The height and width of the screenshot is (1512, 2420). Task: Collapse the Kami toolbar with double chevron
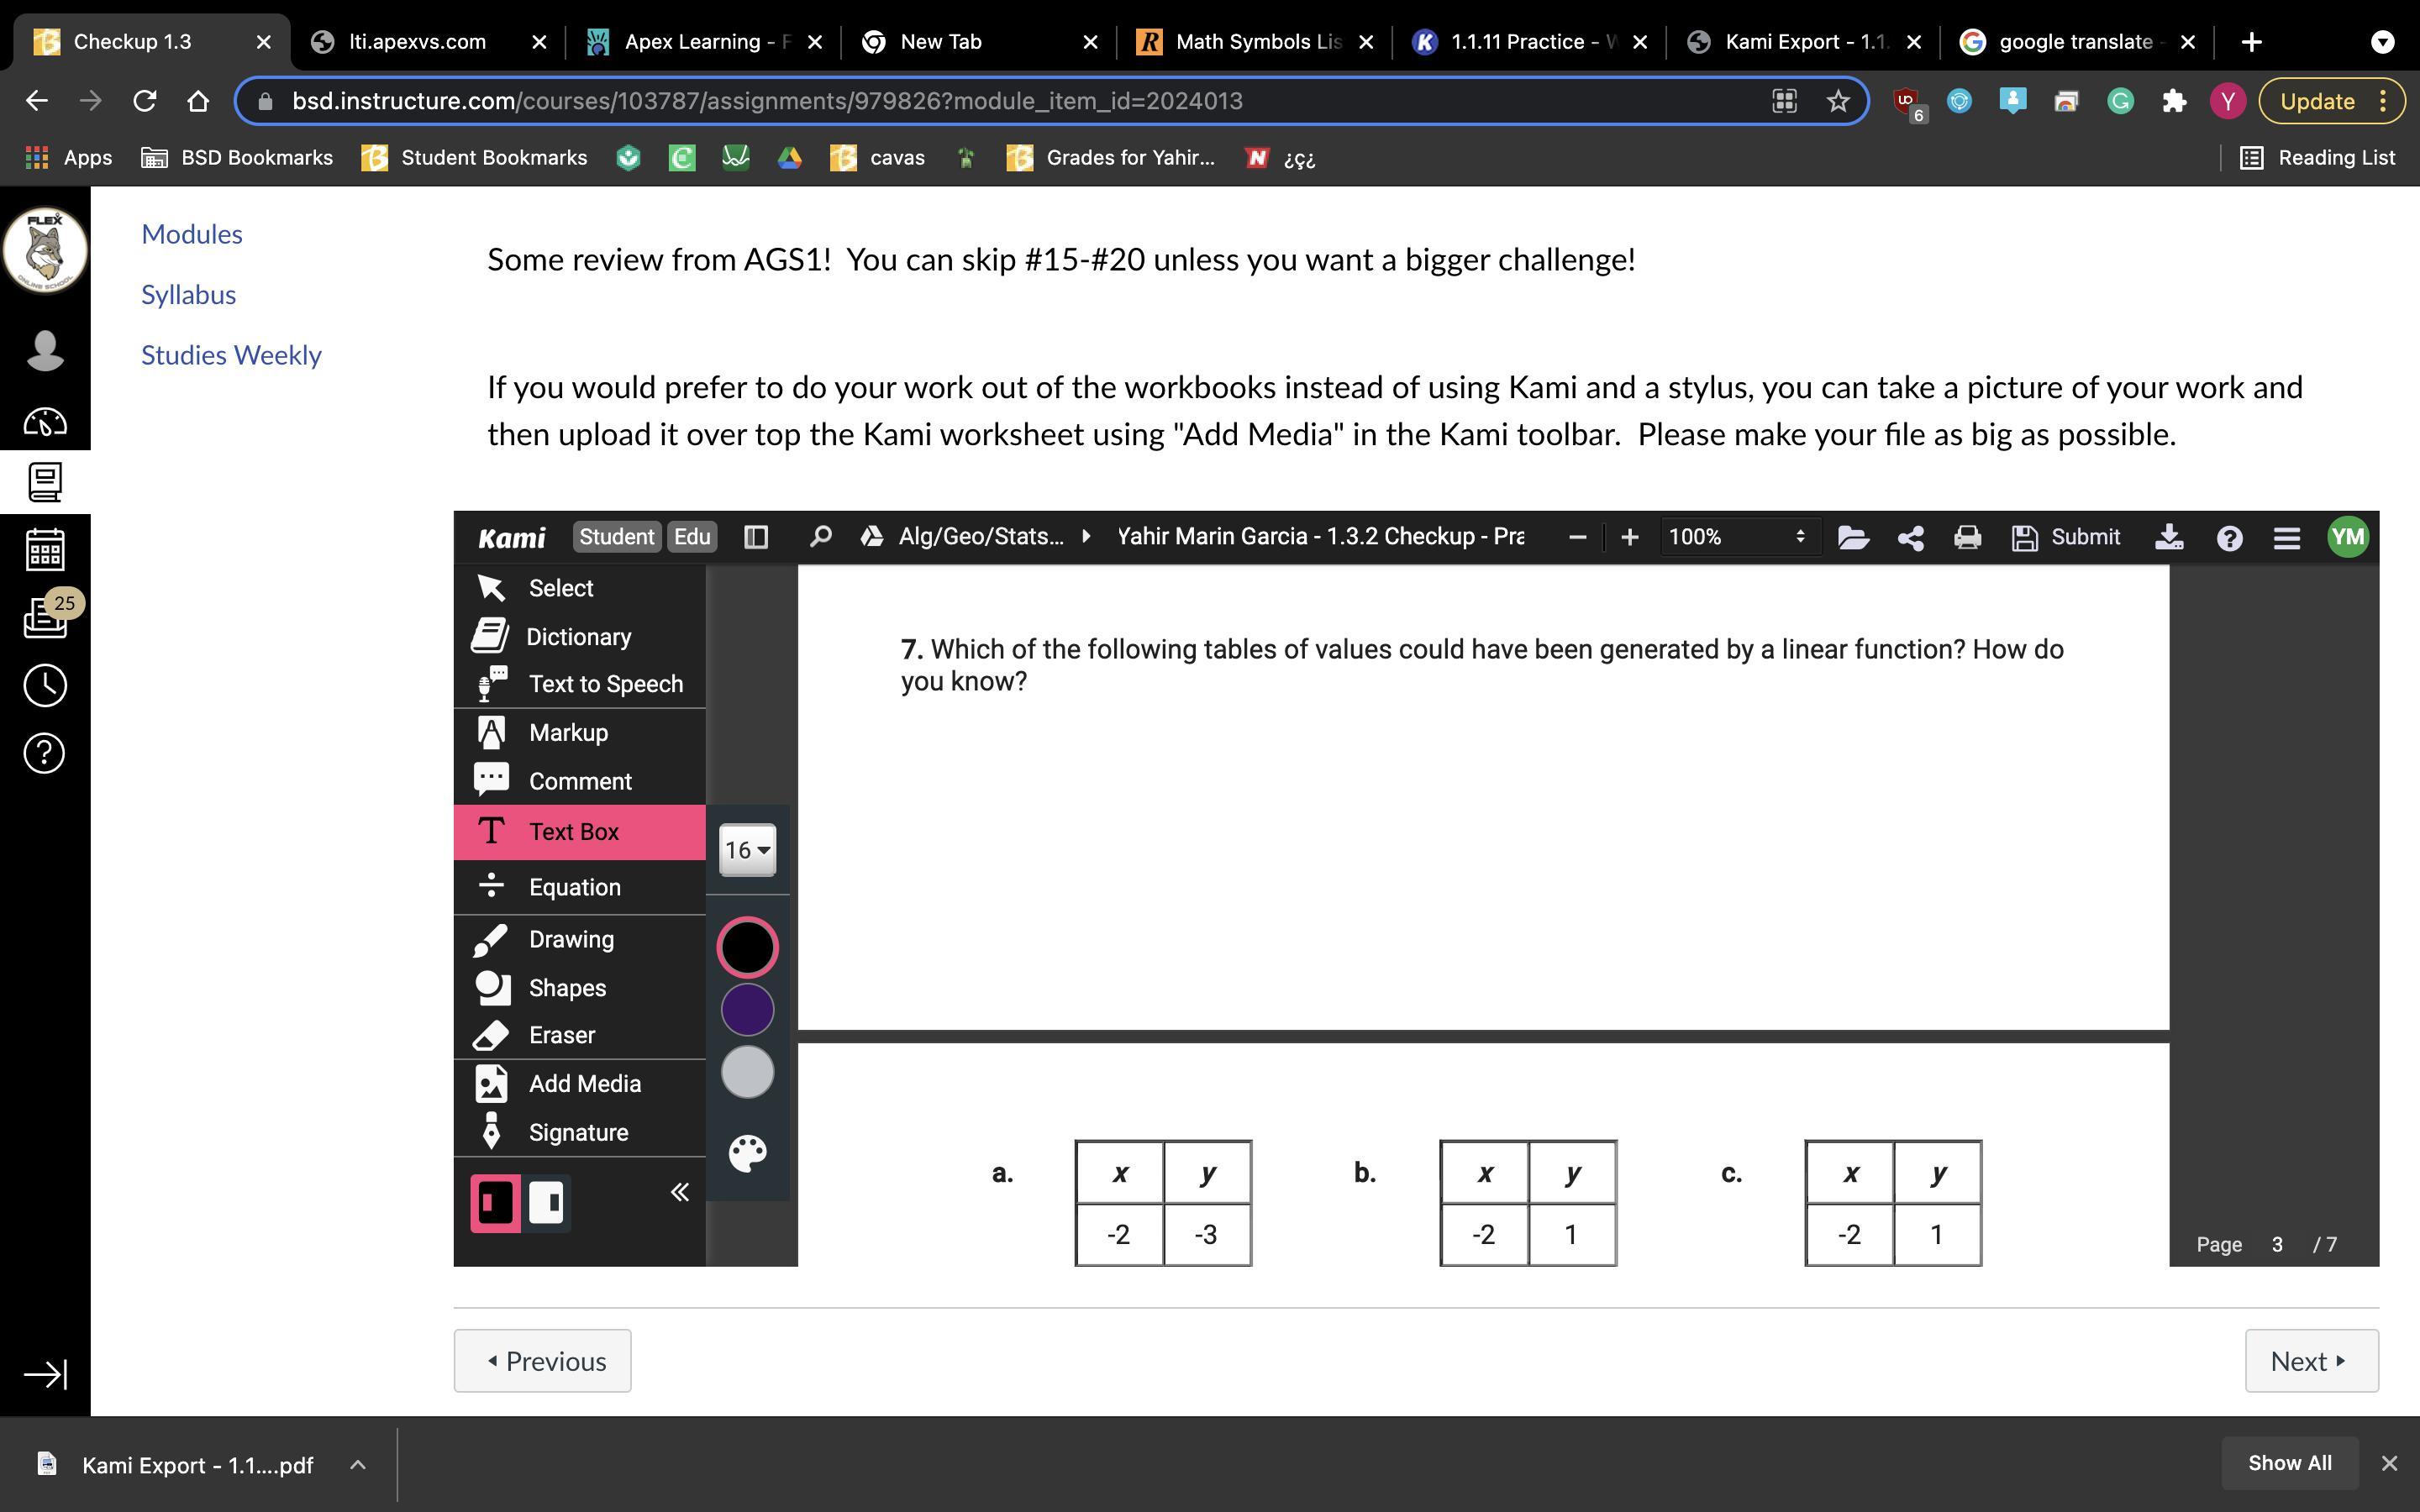click(680, 1192)
